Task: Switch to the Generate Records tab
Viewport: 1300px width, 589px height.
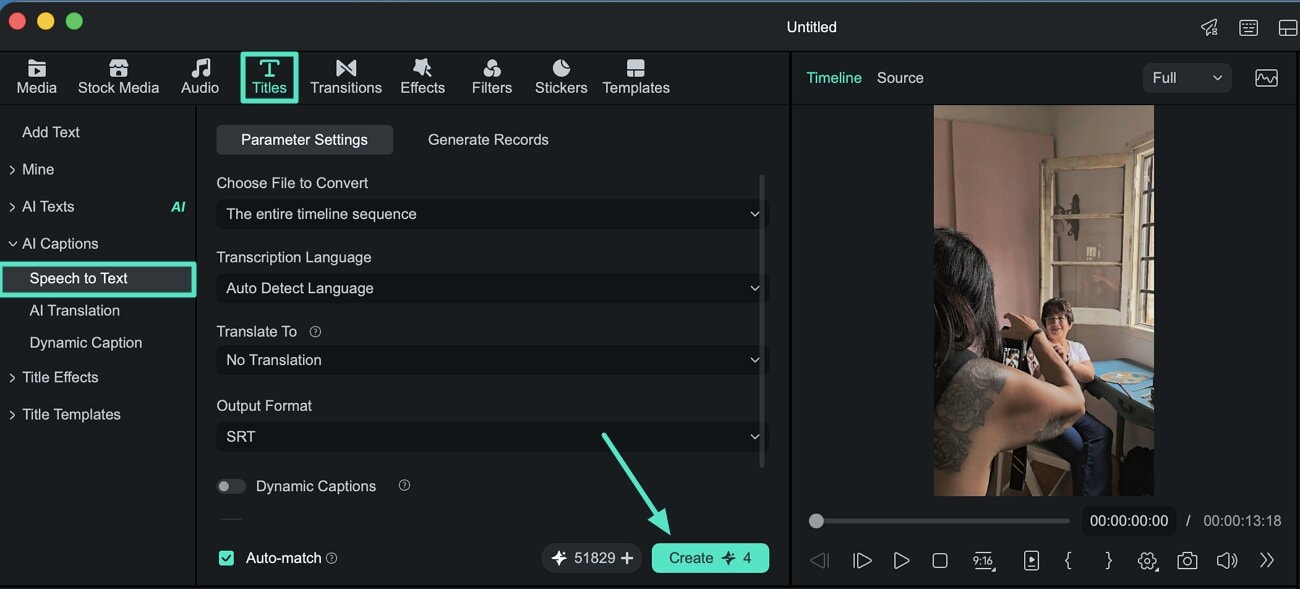Action: [x=488, y=140]
